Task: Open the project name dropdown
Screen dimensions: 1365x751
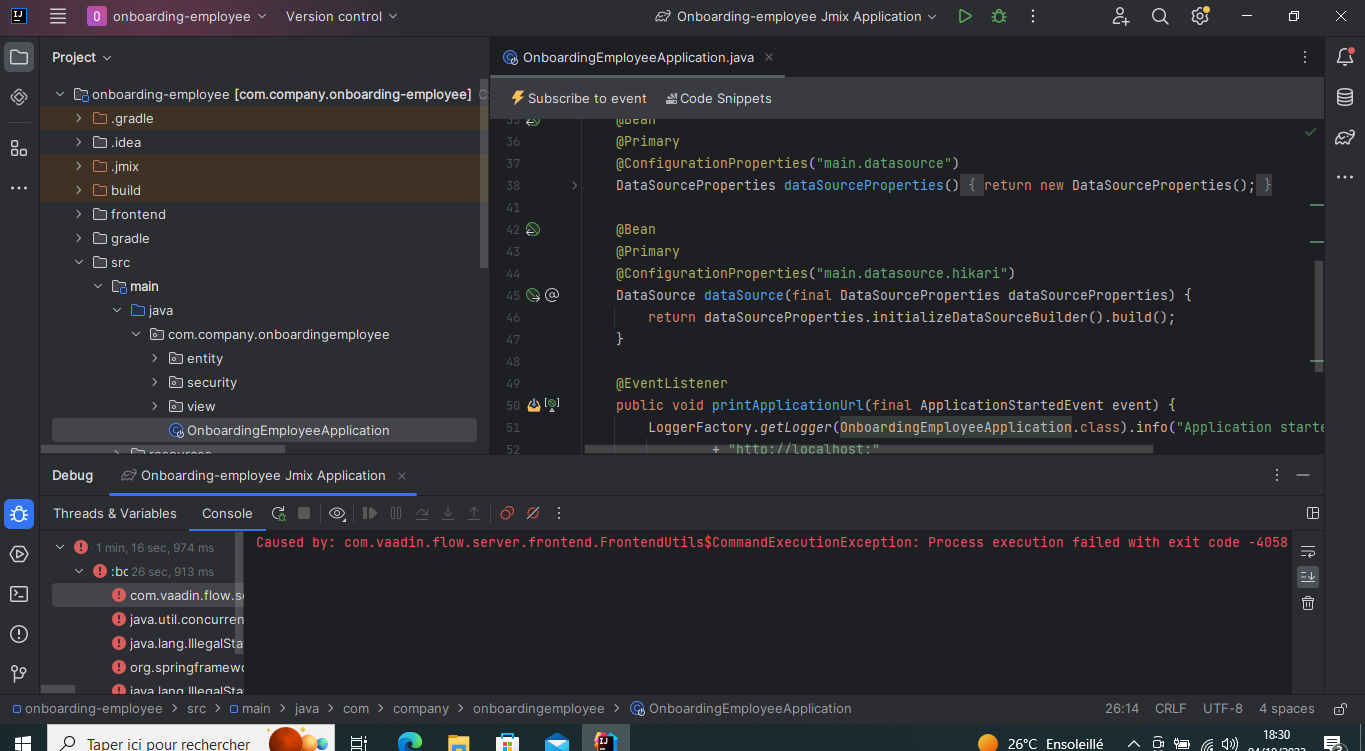Action: coord(177,16)
